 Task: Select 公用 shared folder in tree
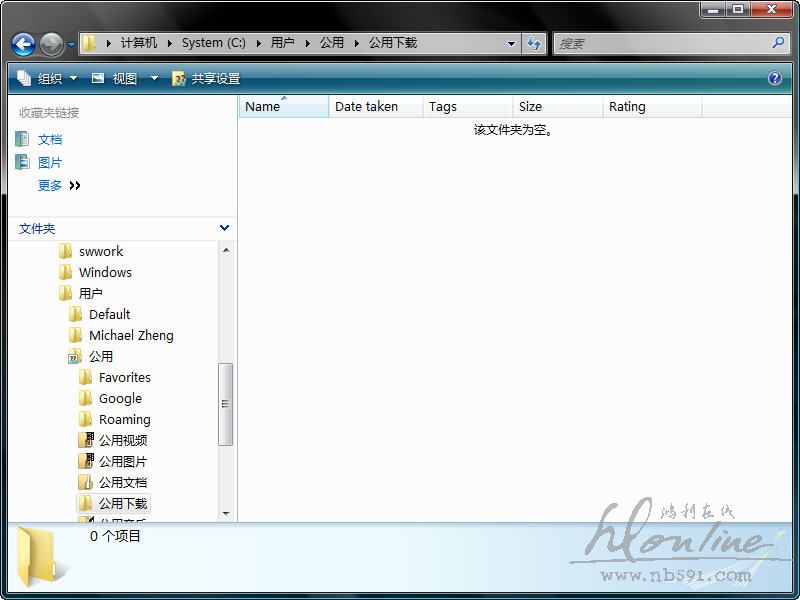click(101, 357)
